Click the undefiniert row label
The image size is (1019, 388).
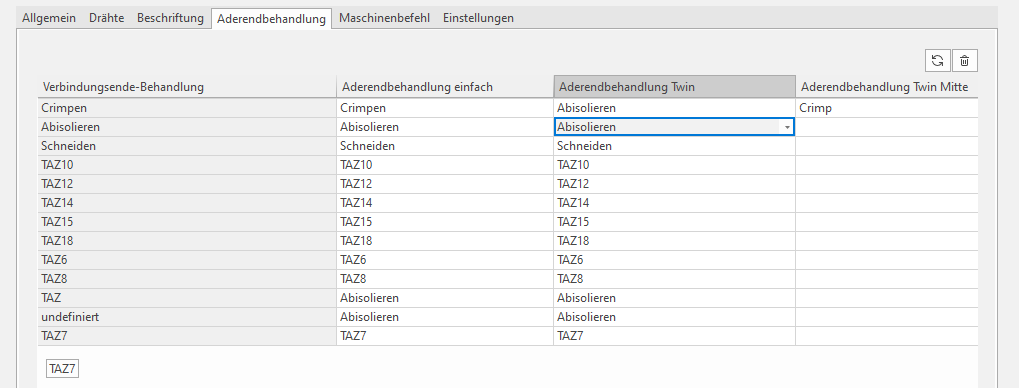(x=187, y=317)
